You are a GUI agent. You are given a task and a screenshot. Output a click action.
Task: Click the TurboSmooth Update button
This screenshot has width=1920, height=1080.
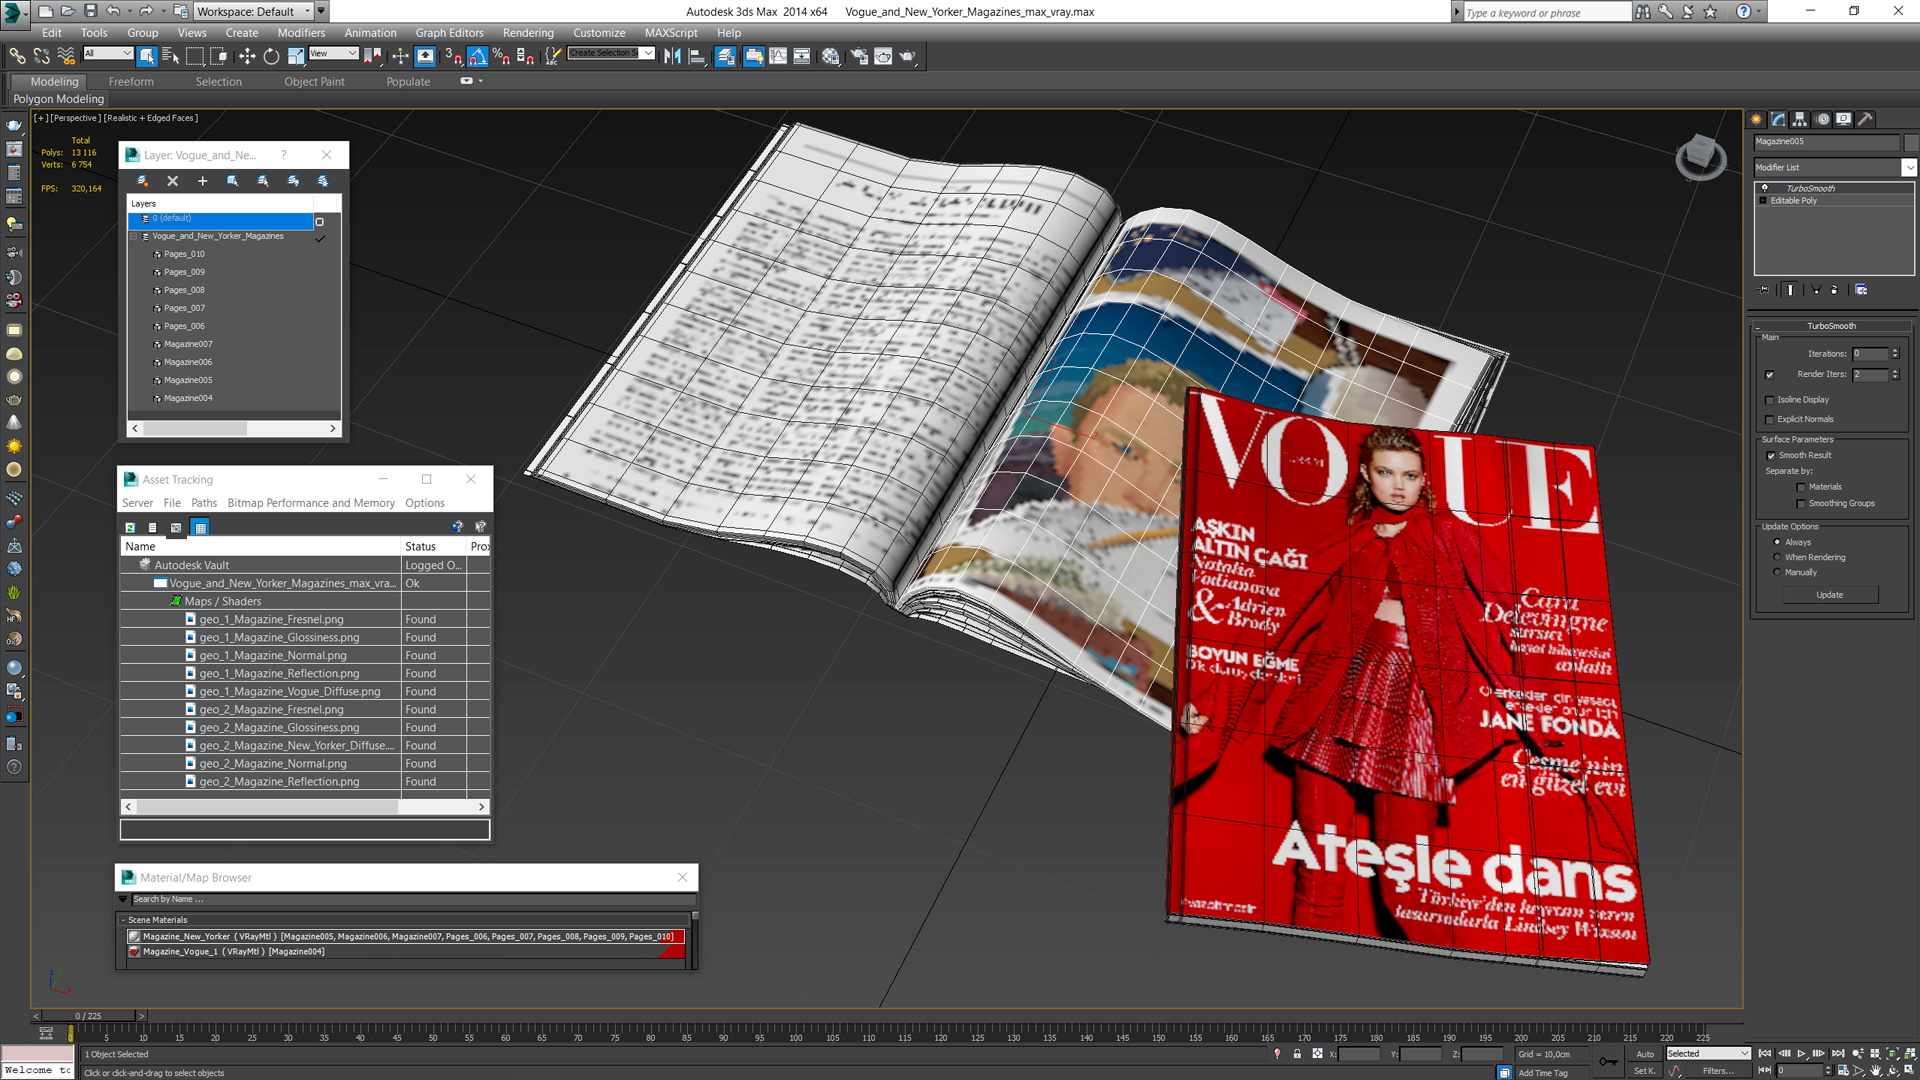tap(1829, 595)
